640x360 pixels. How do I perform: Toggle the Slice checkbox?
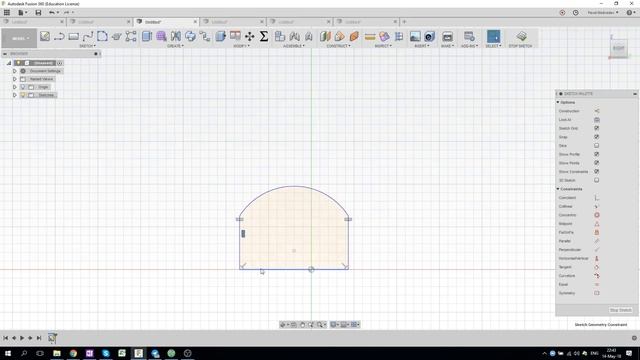[x=596, y=145]
